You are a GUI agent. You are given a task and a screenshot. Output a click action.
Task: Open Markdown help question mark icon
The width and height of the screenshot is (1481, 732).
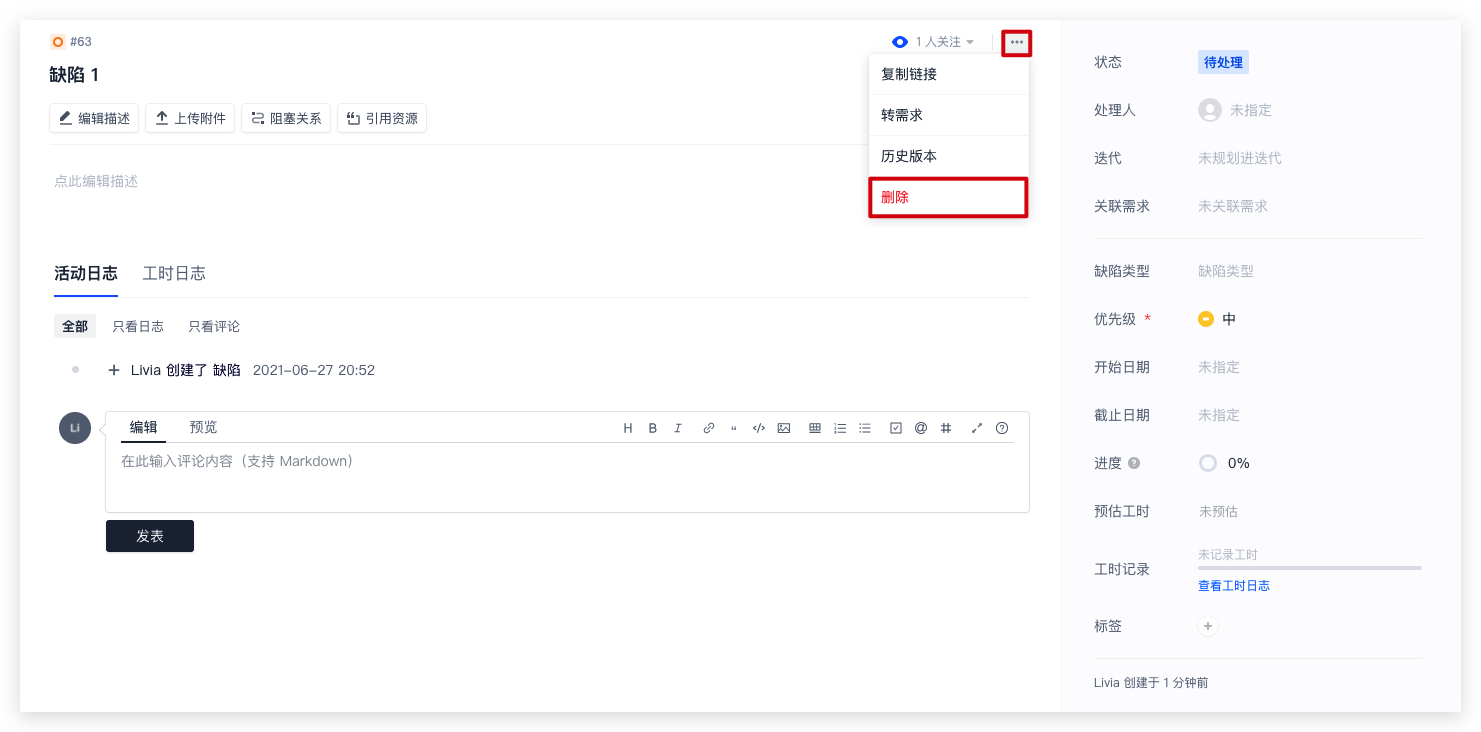pyautogui.click(x=1002, y=428)
